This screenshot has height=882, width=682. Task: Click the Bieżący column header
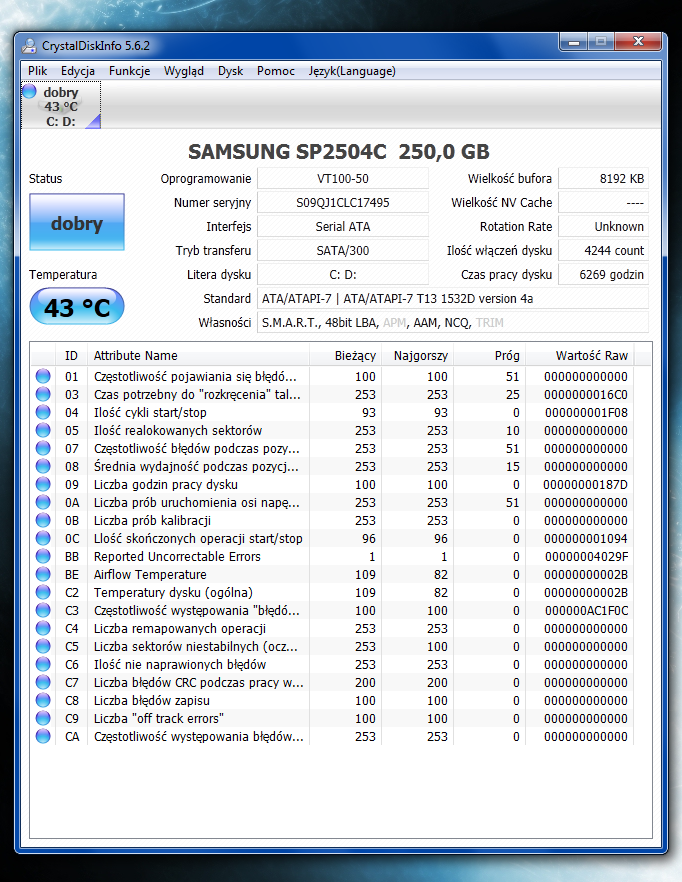pos(345,356)
